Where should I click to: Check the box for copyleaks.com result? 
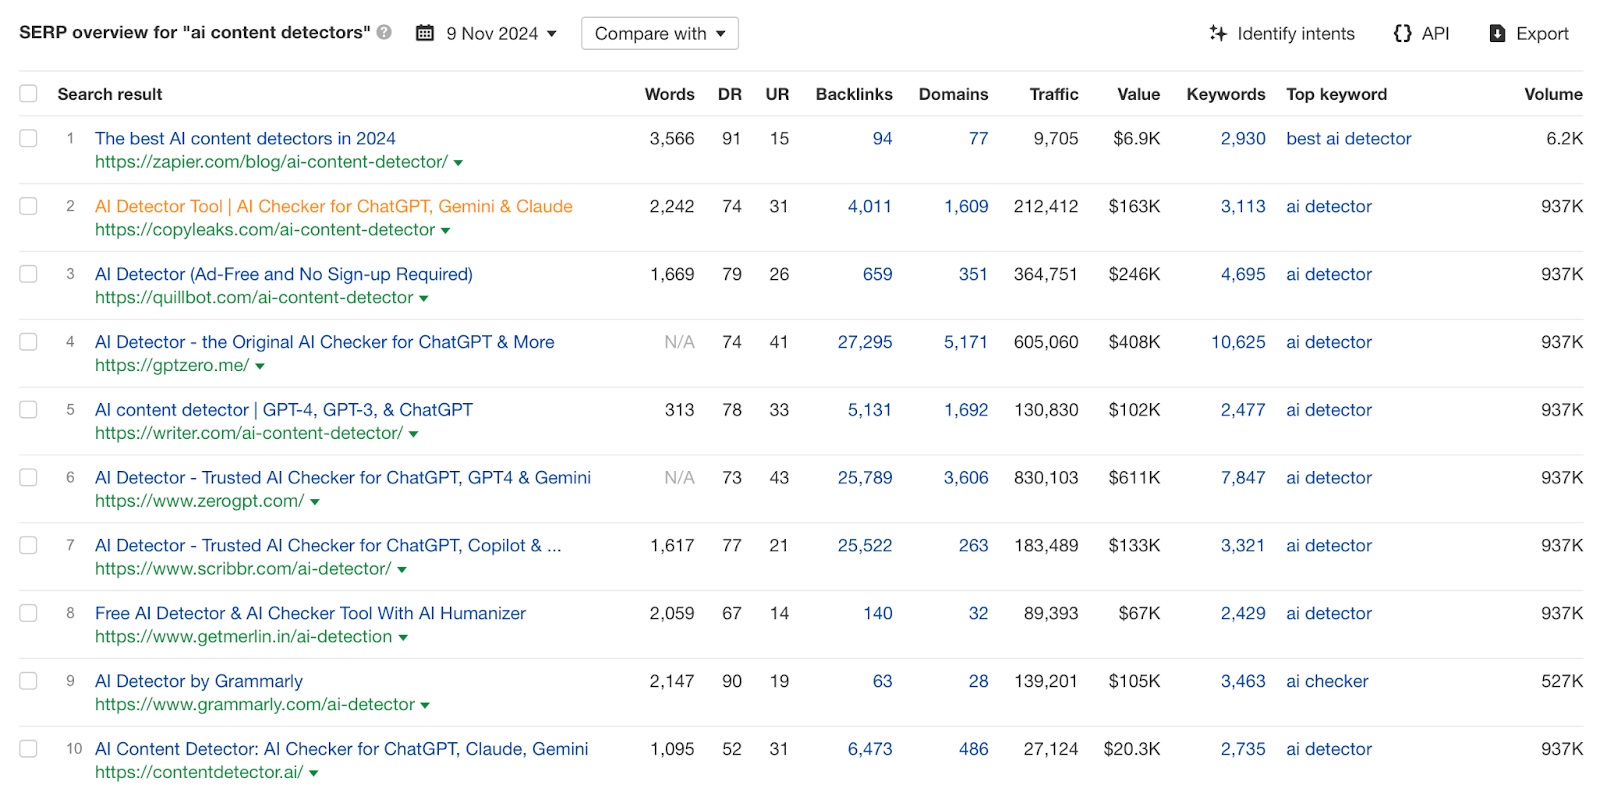click(x=28, y=206)
